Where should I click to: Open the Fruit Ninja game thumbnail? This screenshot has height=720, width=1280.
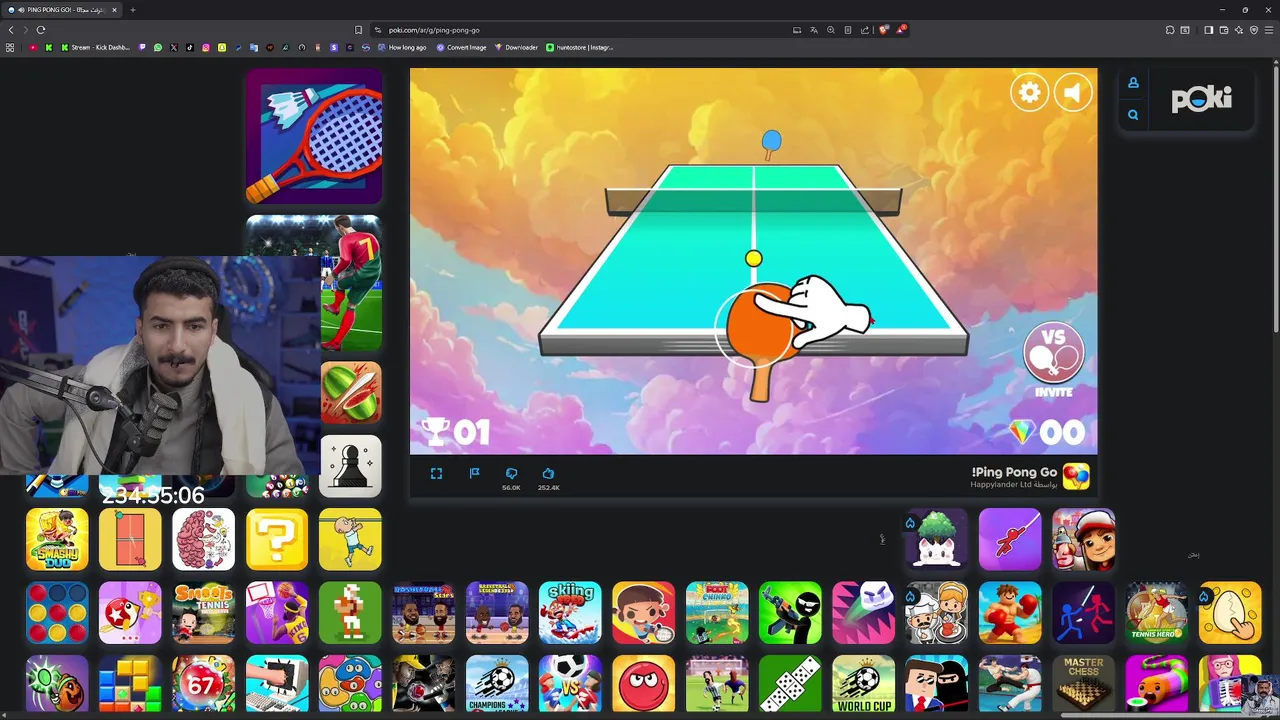coord(350,392)
